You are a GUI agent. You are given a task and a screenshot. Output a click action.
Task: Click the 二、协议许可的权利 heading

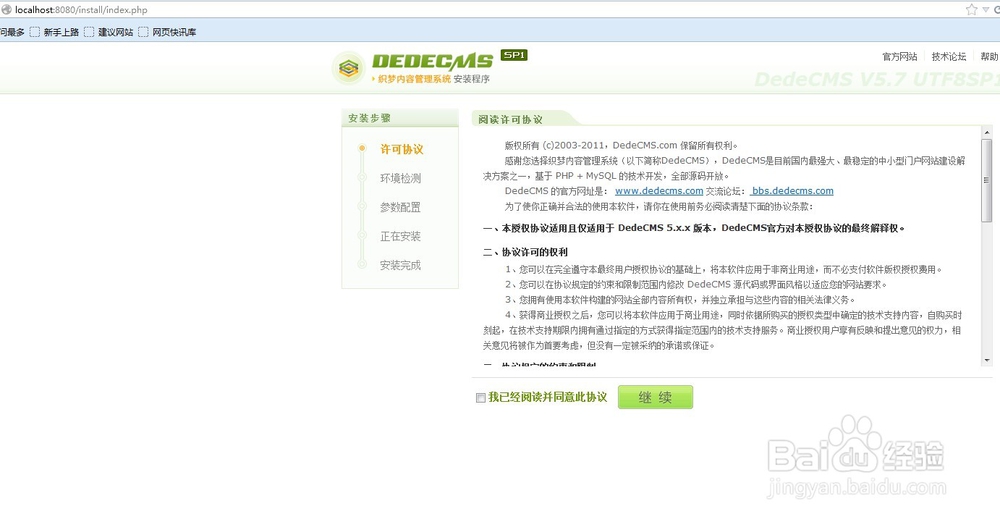[x=525, y=252]
